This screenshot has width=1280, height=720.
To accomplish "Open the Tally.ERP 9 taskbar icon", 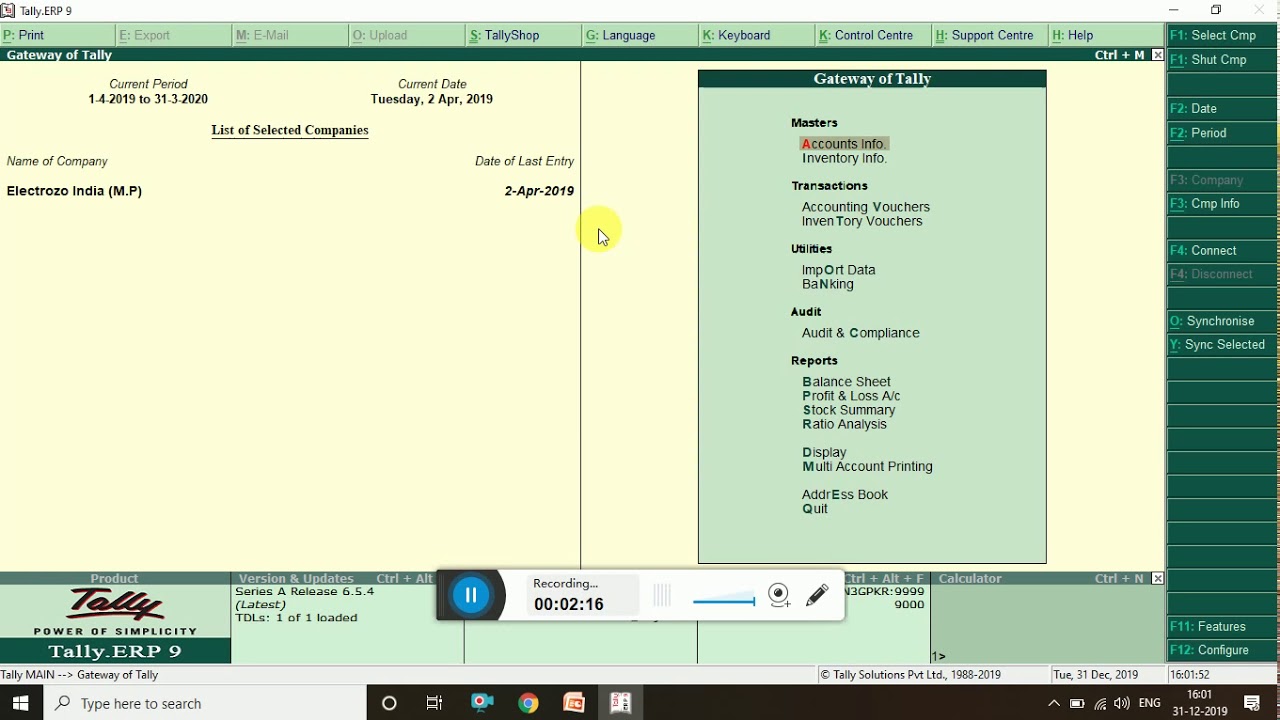I will click(x=621, y=703).
